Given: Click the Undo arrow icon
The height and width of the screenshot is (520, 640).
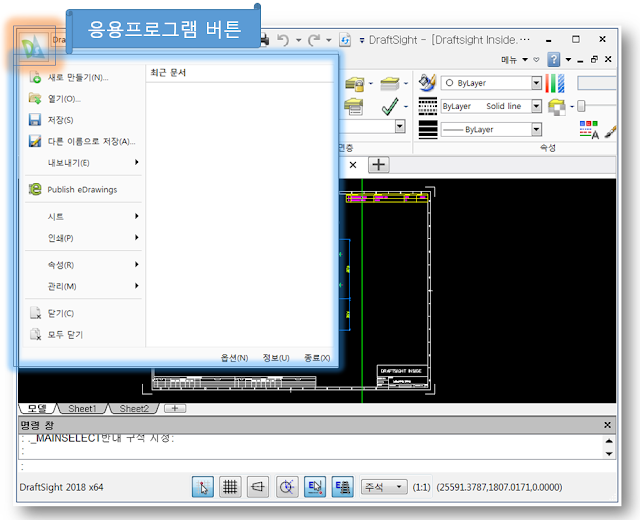Looking at the screenshot, I should pos(283,40).
